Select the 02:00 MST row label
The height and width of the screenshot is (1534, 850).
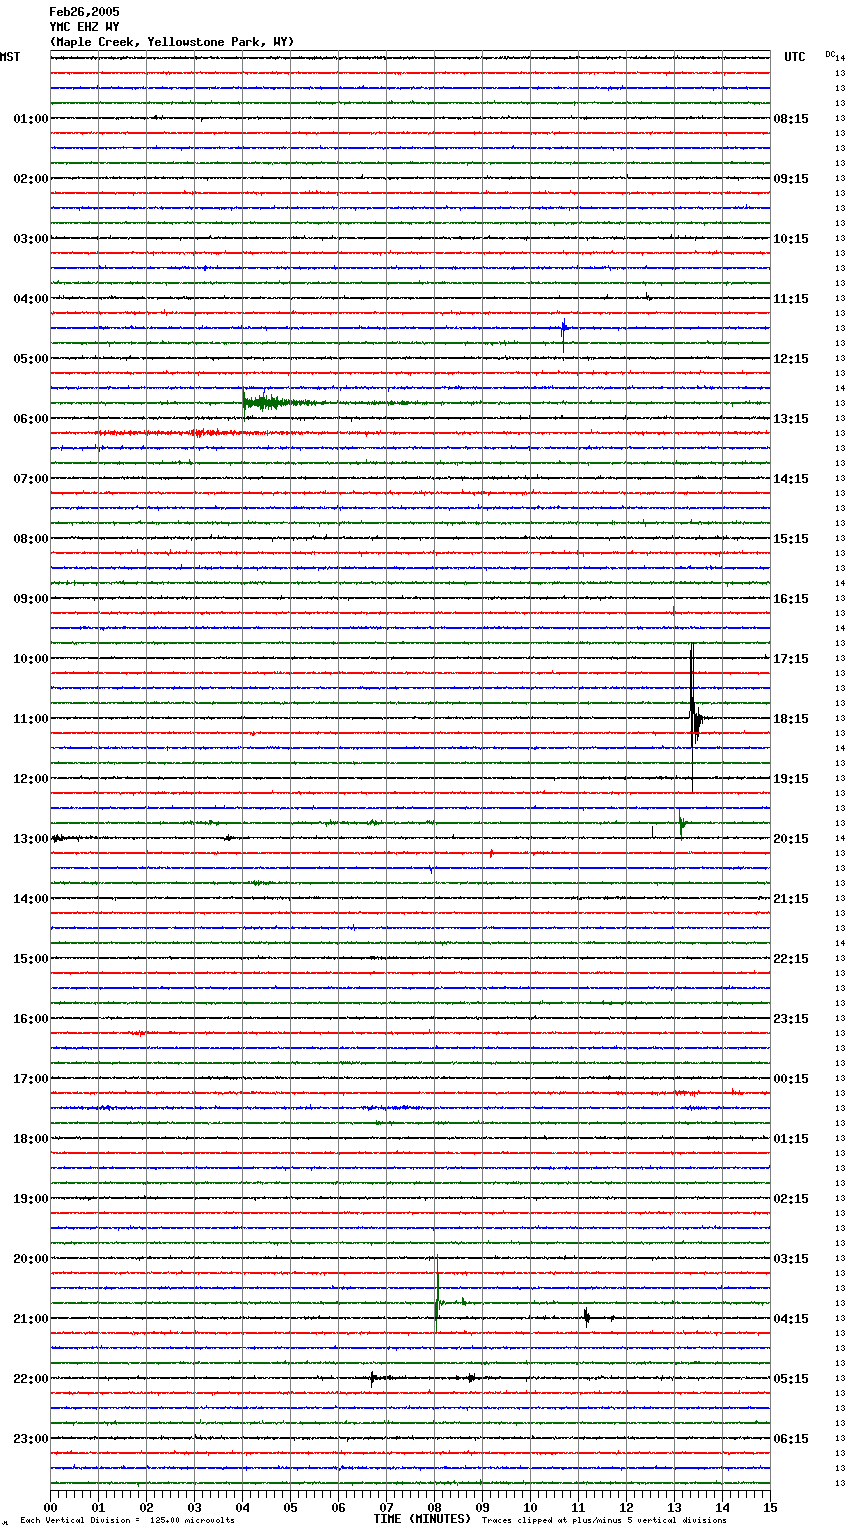(x=31, y=179)
